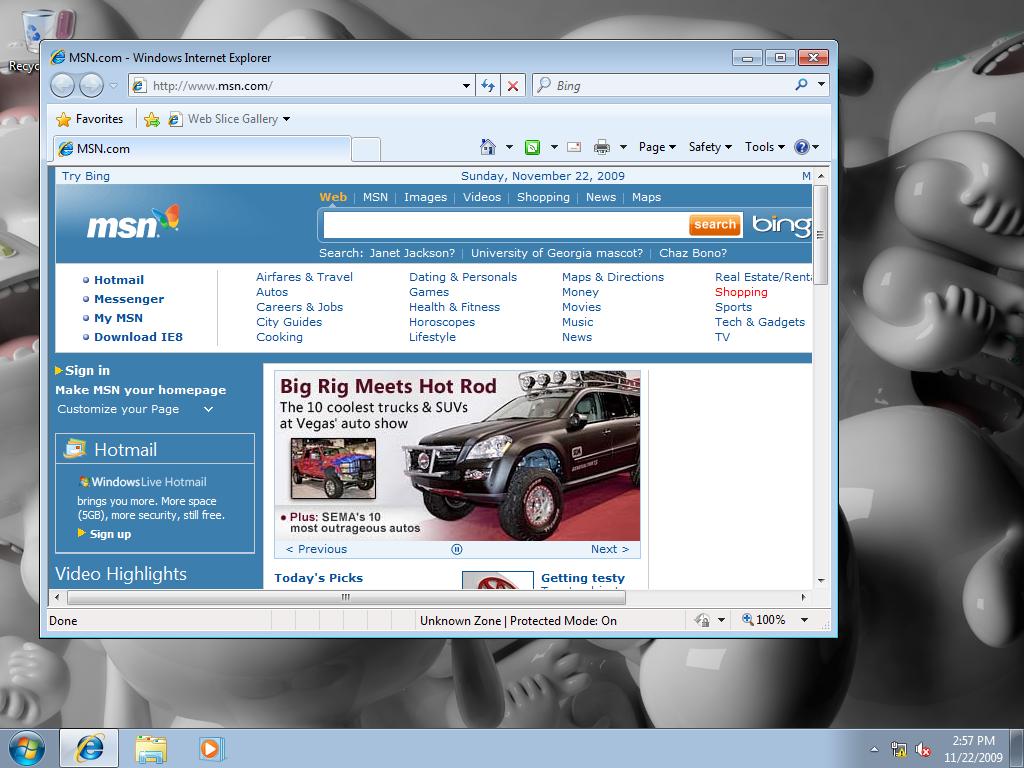Click the Home icon in command bar
1024x768 pixels.
click(488, 147)
